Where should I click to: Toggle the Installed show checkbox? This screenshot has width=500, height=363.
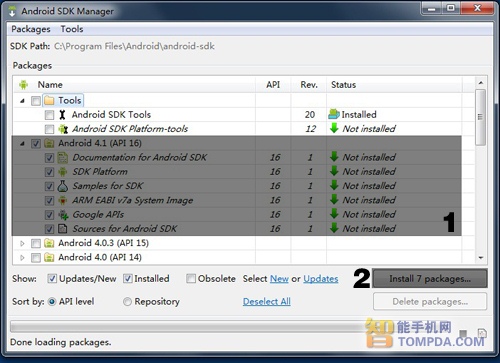(x=128, y=278)
